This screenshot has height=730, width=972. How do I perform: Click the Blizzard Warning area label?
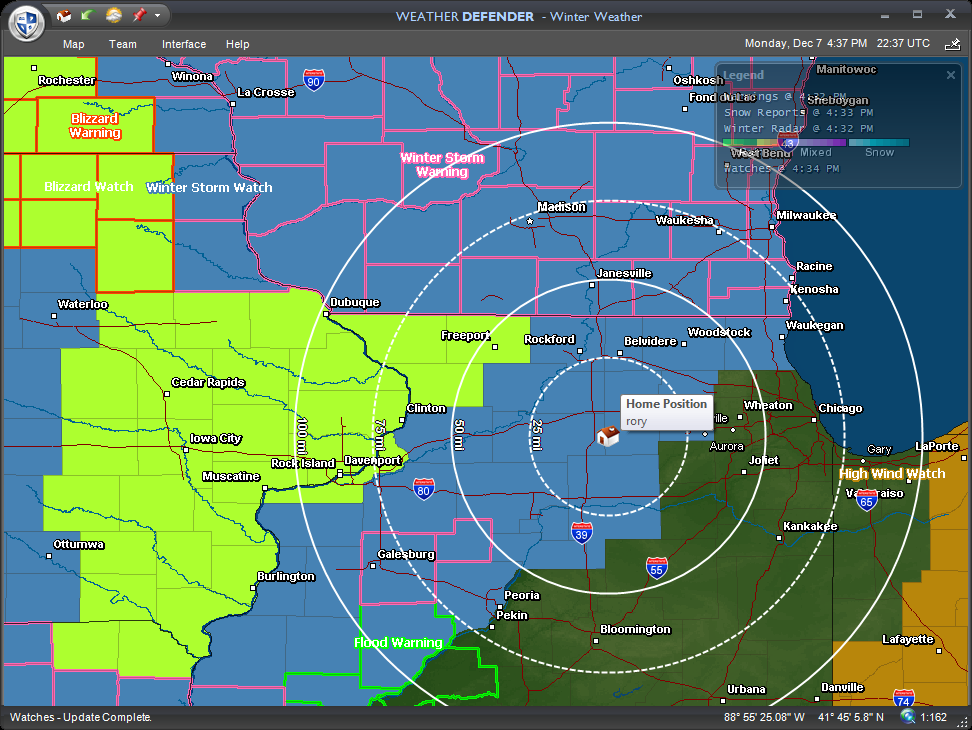pos(95,125)
